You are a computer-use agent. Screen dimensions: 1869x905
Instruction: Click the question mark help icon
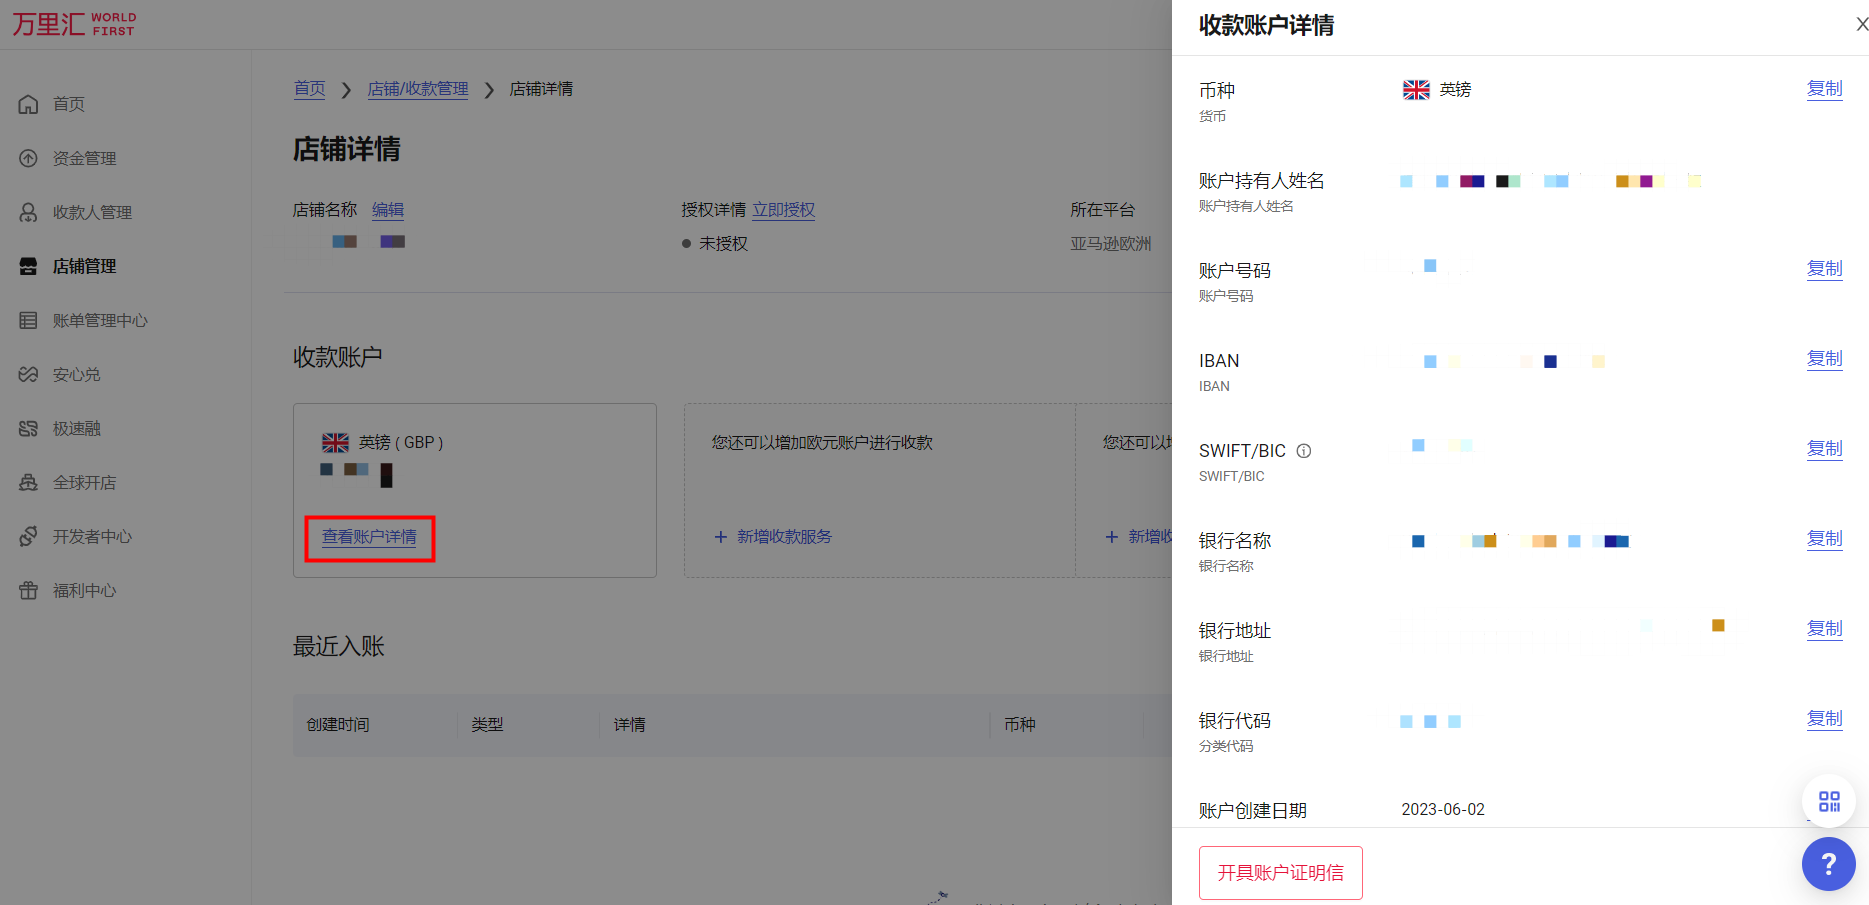[x=1829, y=864]
